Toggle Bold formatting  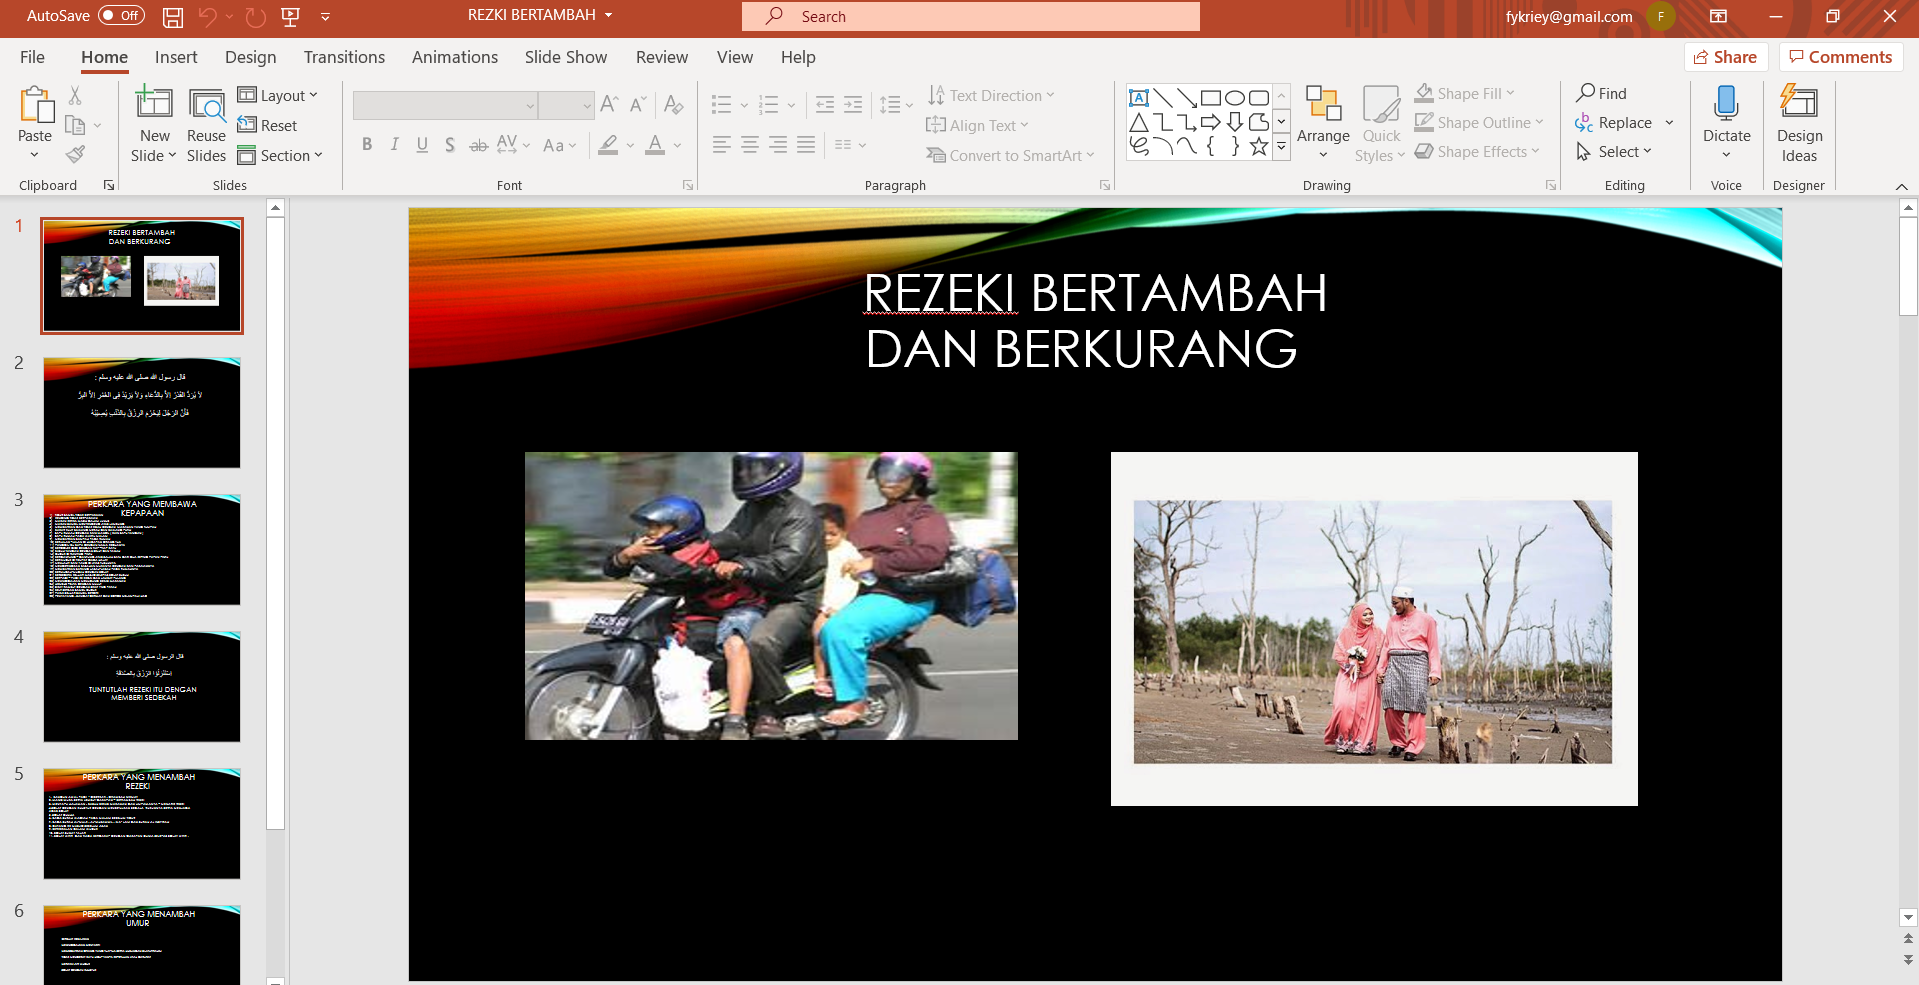[367, 145]
